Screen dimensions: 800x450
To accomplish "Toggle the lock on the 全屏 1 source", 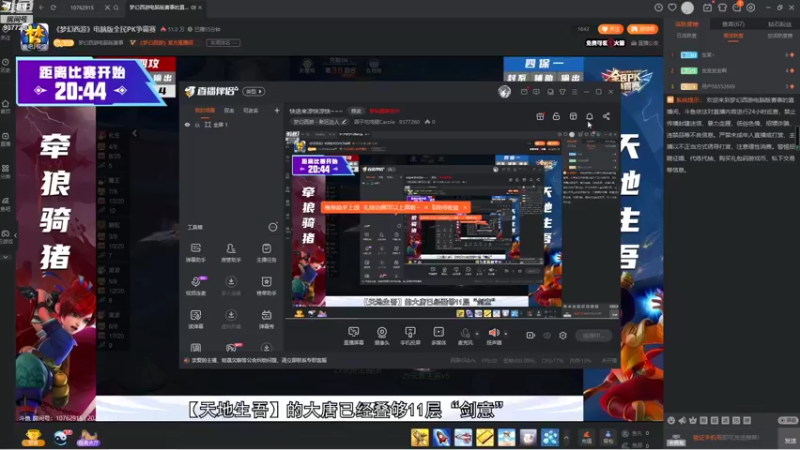I will (197, 124).
